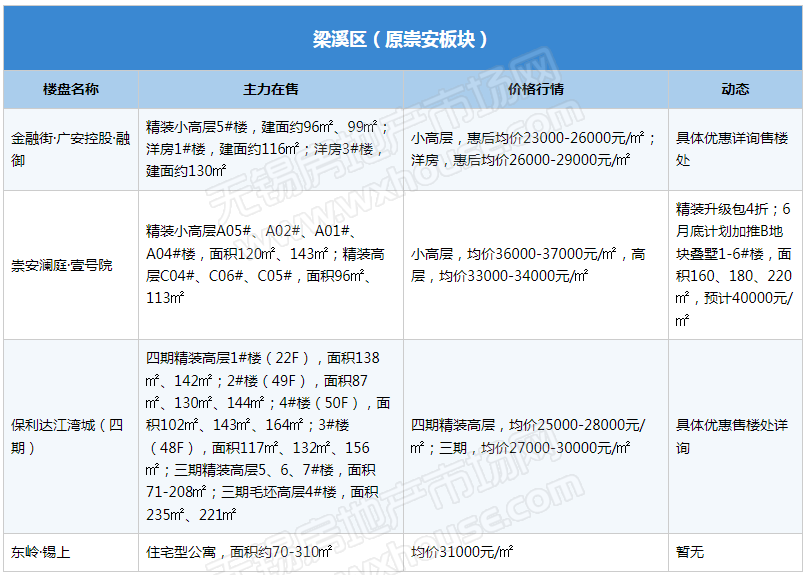Click the 价格行情 column header
The width and height of the screenshot is (808, 575).
pos(535,89)
